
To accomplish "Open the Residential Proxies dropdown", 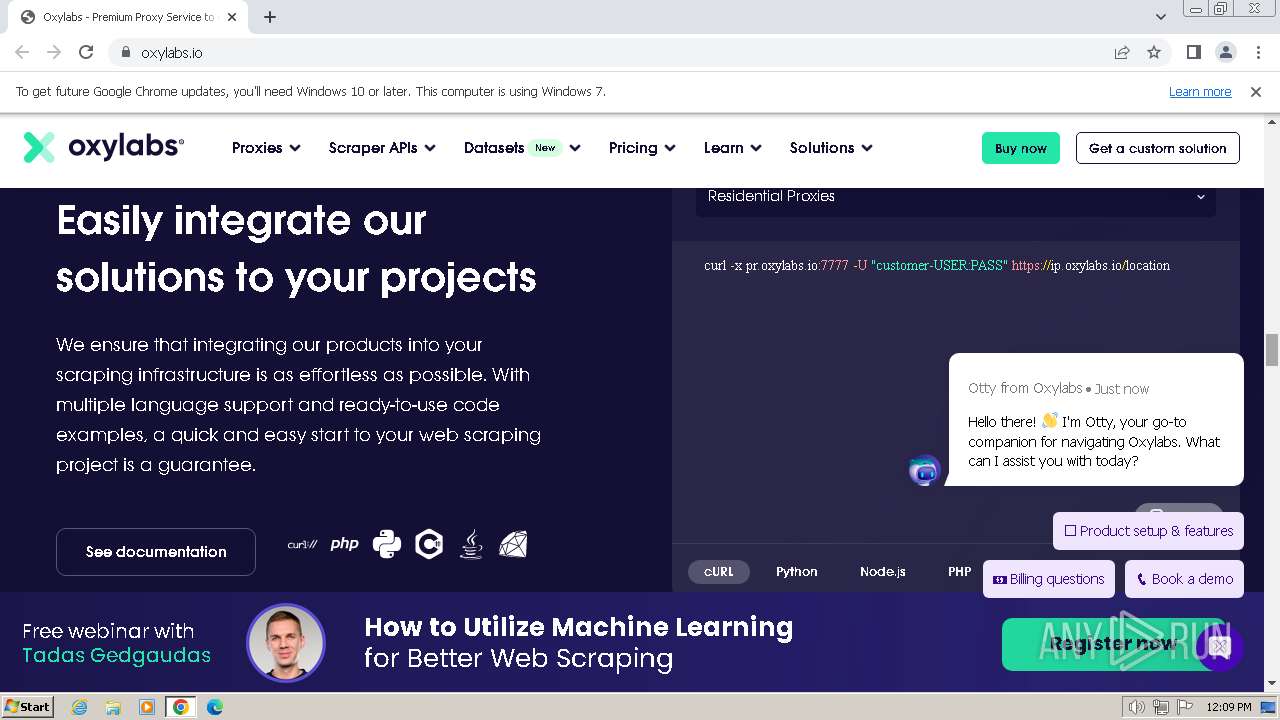I will (956, 197).
